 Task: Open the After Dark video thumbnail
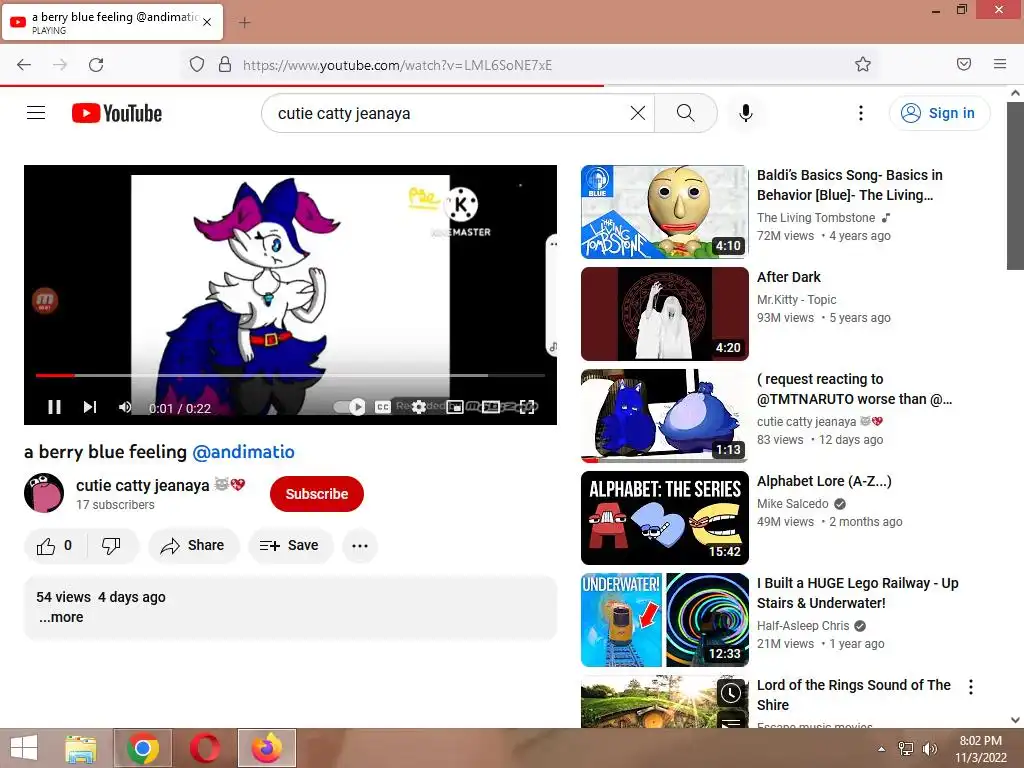[x=664, y=313]
